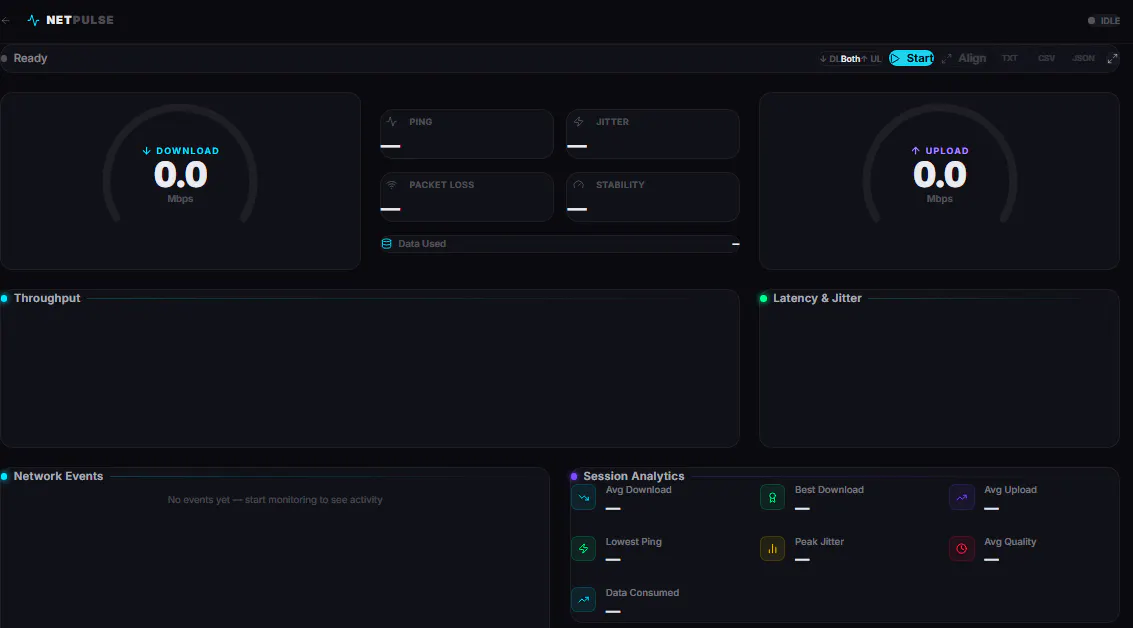Image resolution: width=1133 pixels, height=628 pixels.
Task: Click the Peak Jitter bar chart icon
Action: point(772,549)
